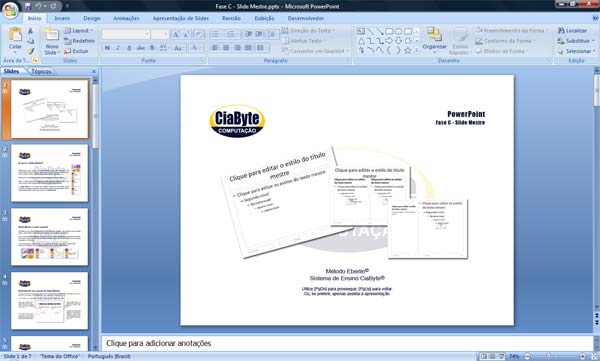Open the Office Button menu

click(10, 10)
